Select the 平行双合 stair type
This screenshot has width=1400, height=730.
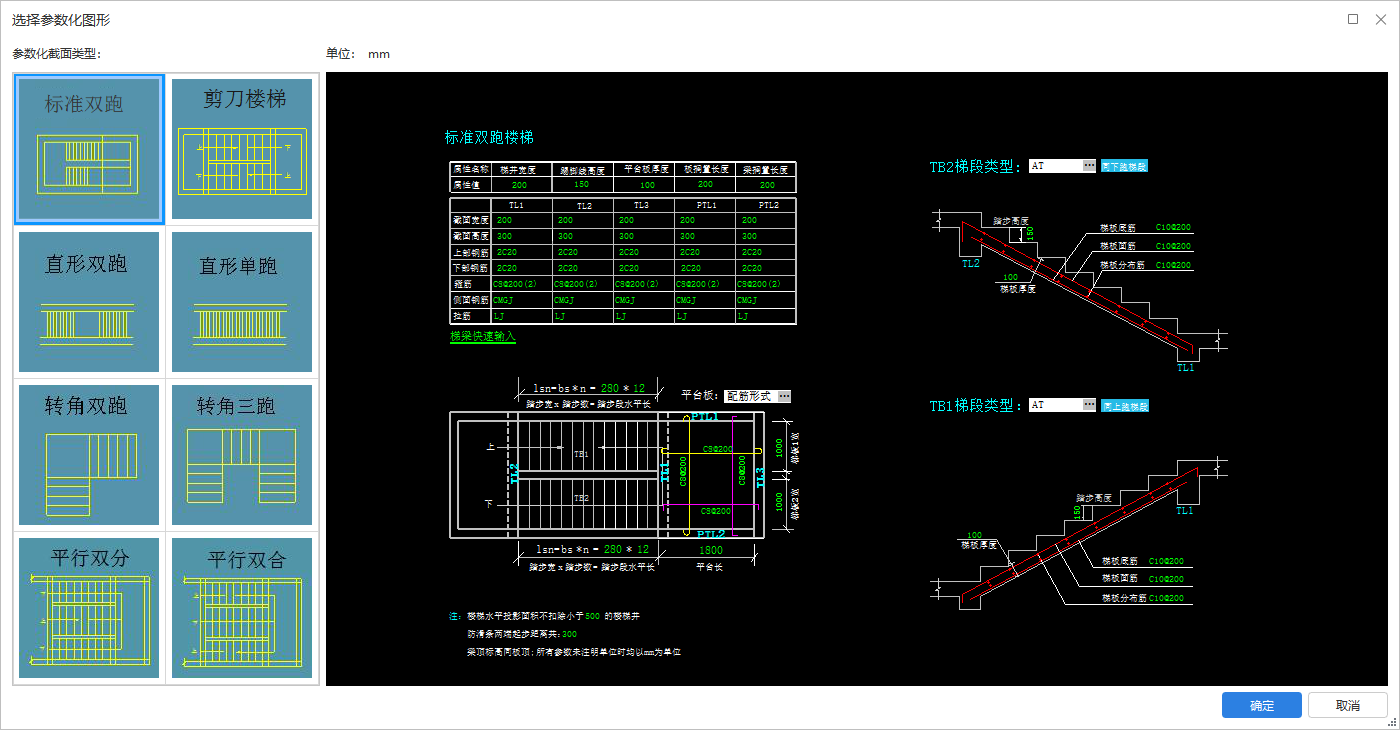(x=242, y=608)
